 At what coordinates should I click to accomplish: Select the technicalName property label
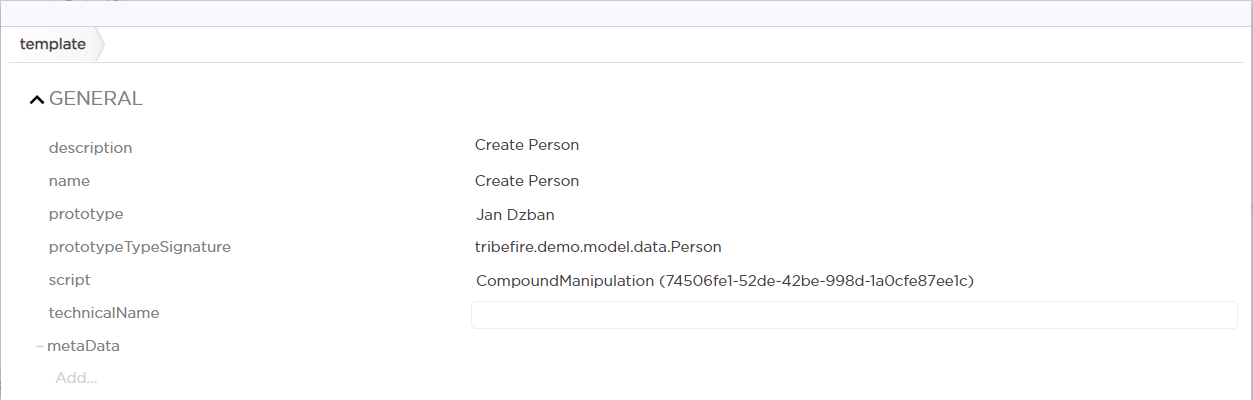tap(104, 313)
